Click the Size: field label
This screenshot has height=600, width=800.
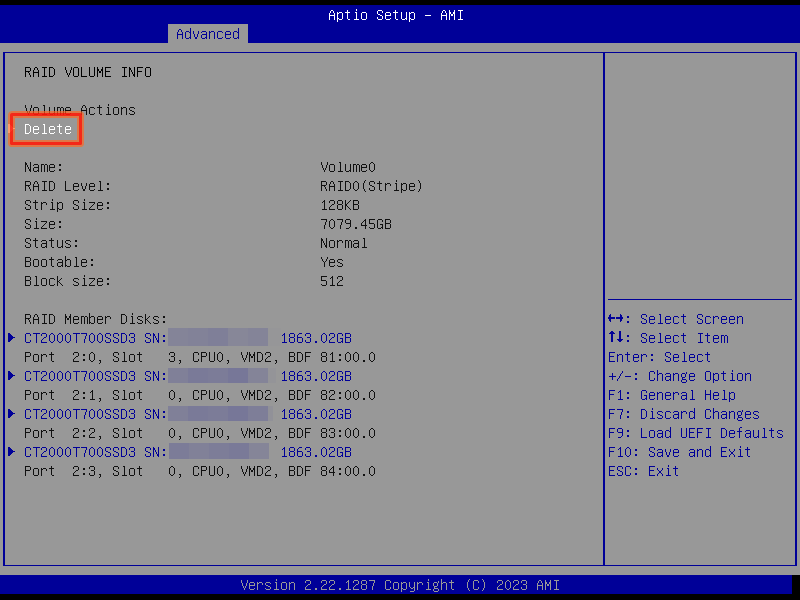[44, 224]
